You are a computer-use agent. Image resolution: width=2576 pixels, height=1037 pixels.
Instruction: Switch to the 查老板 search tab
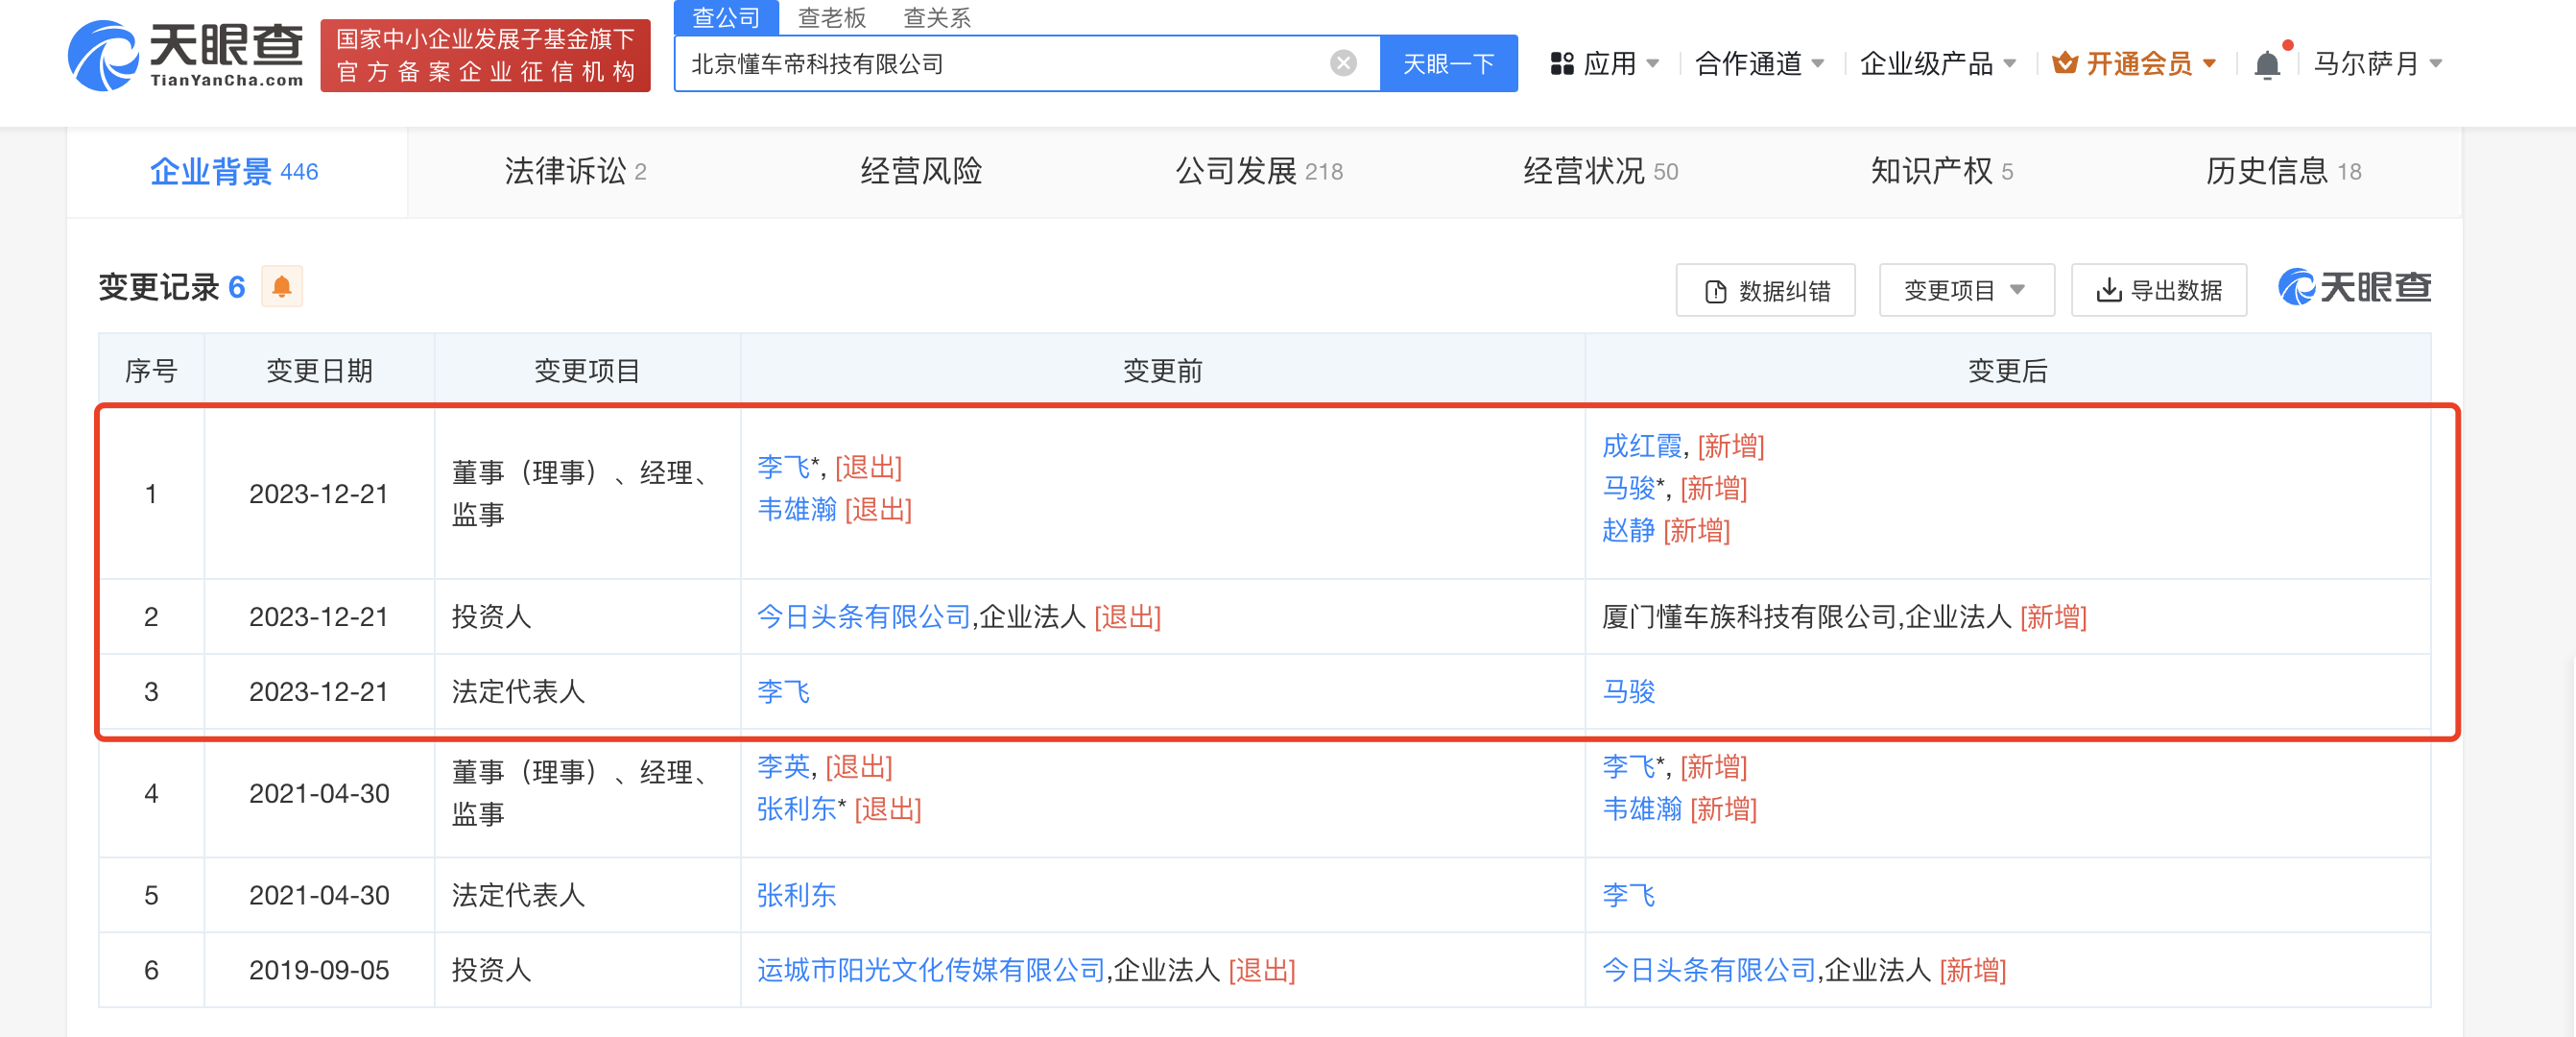[831, 17]
